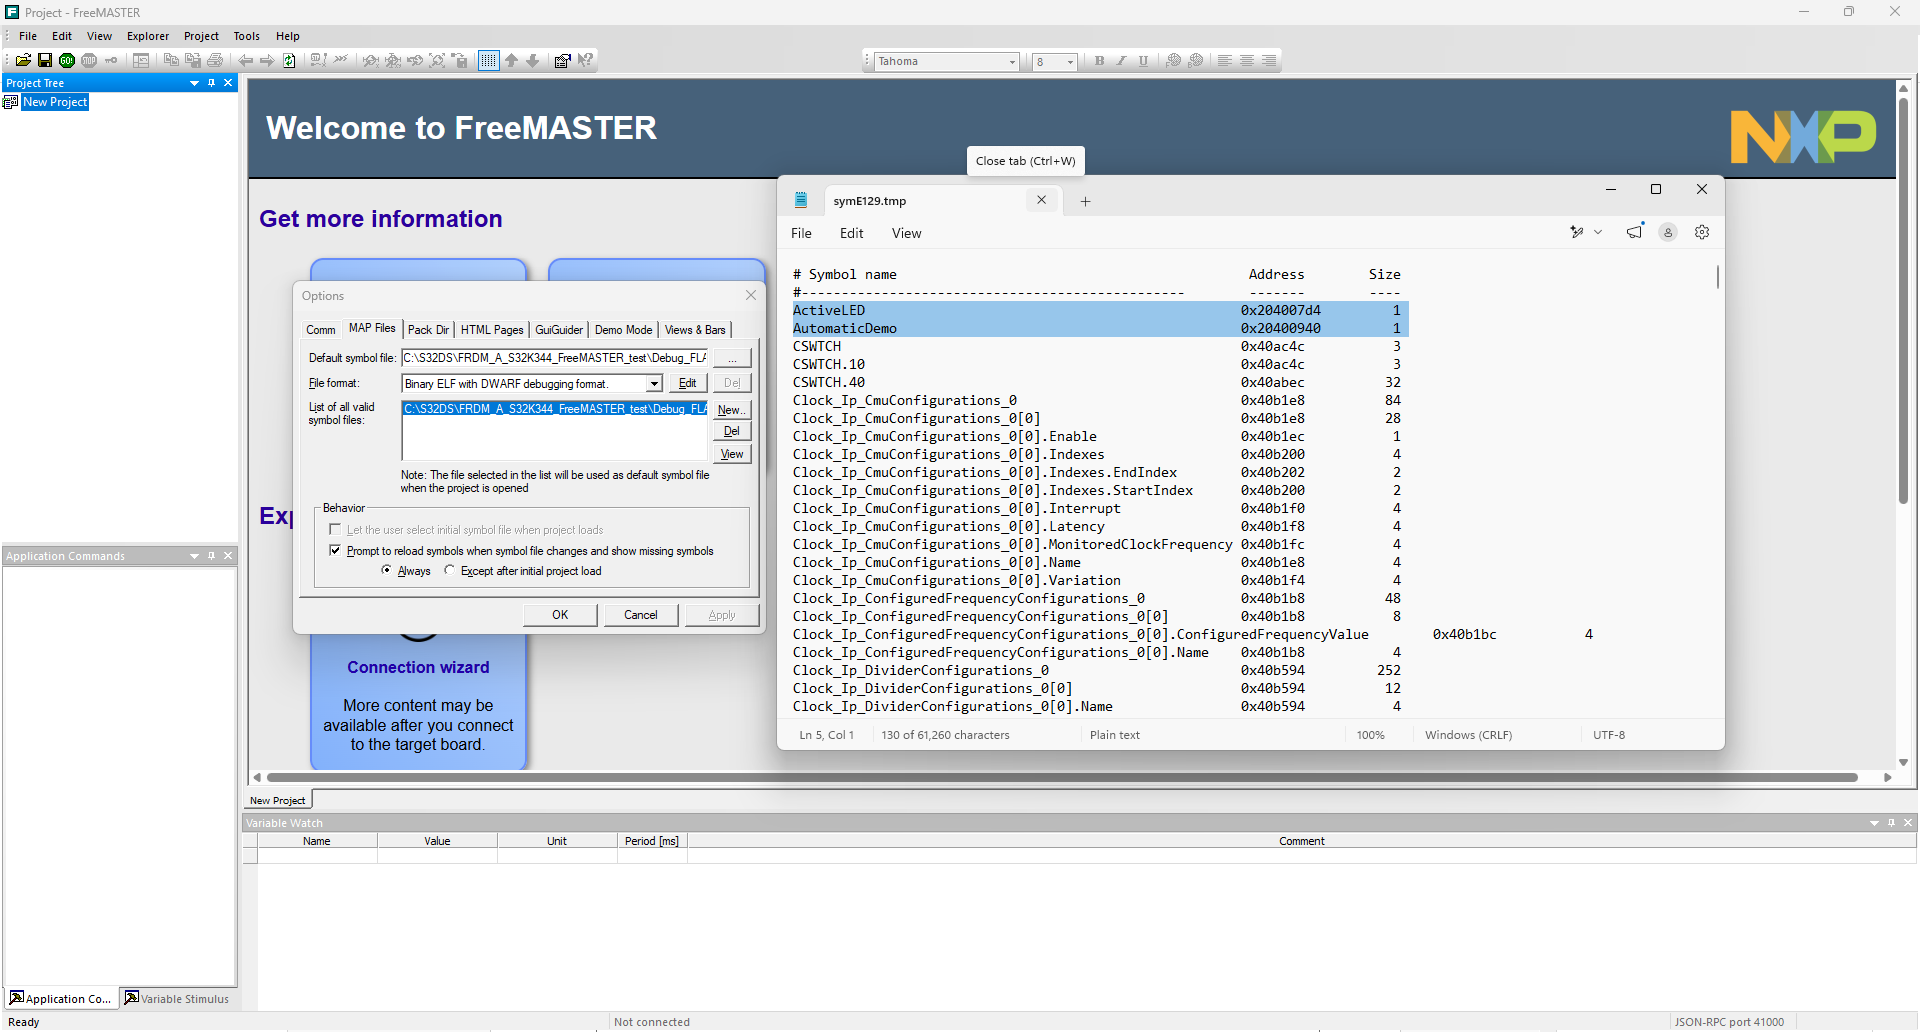Click the context help pointer icon
The width and height of the screenshot is (1920, 1032).
pyautogui.click(x=586, y=61)
